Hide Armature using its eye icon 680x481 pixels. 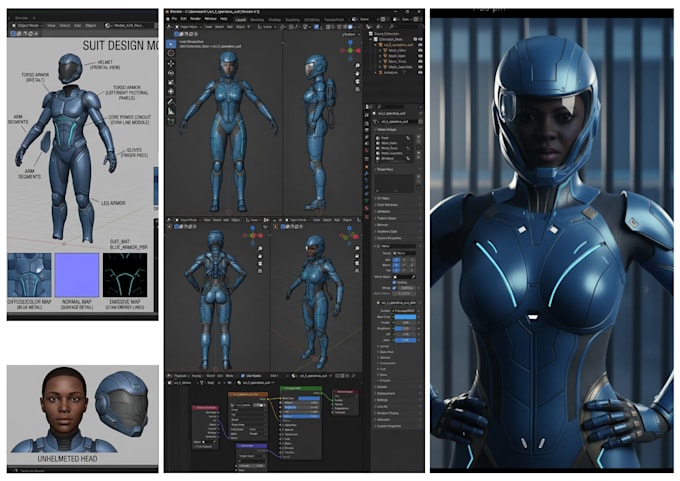tap(420, 73)
